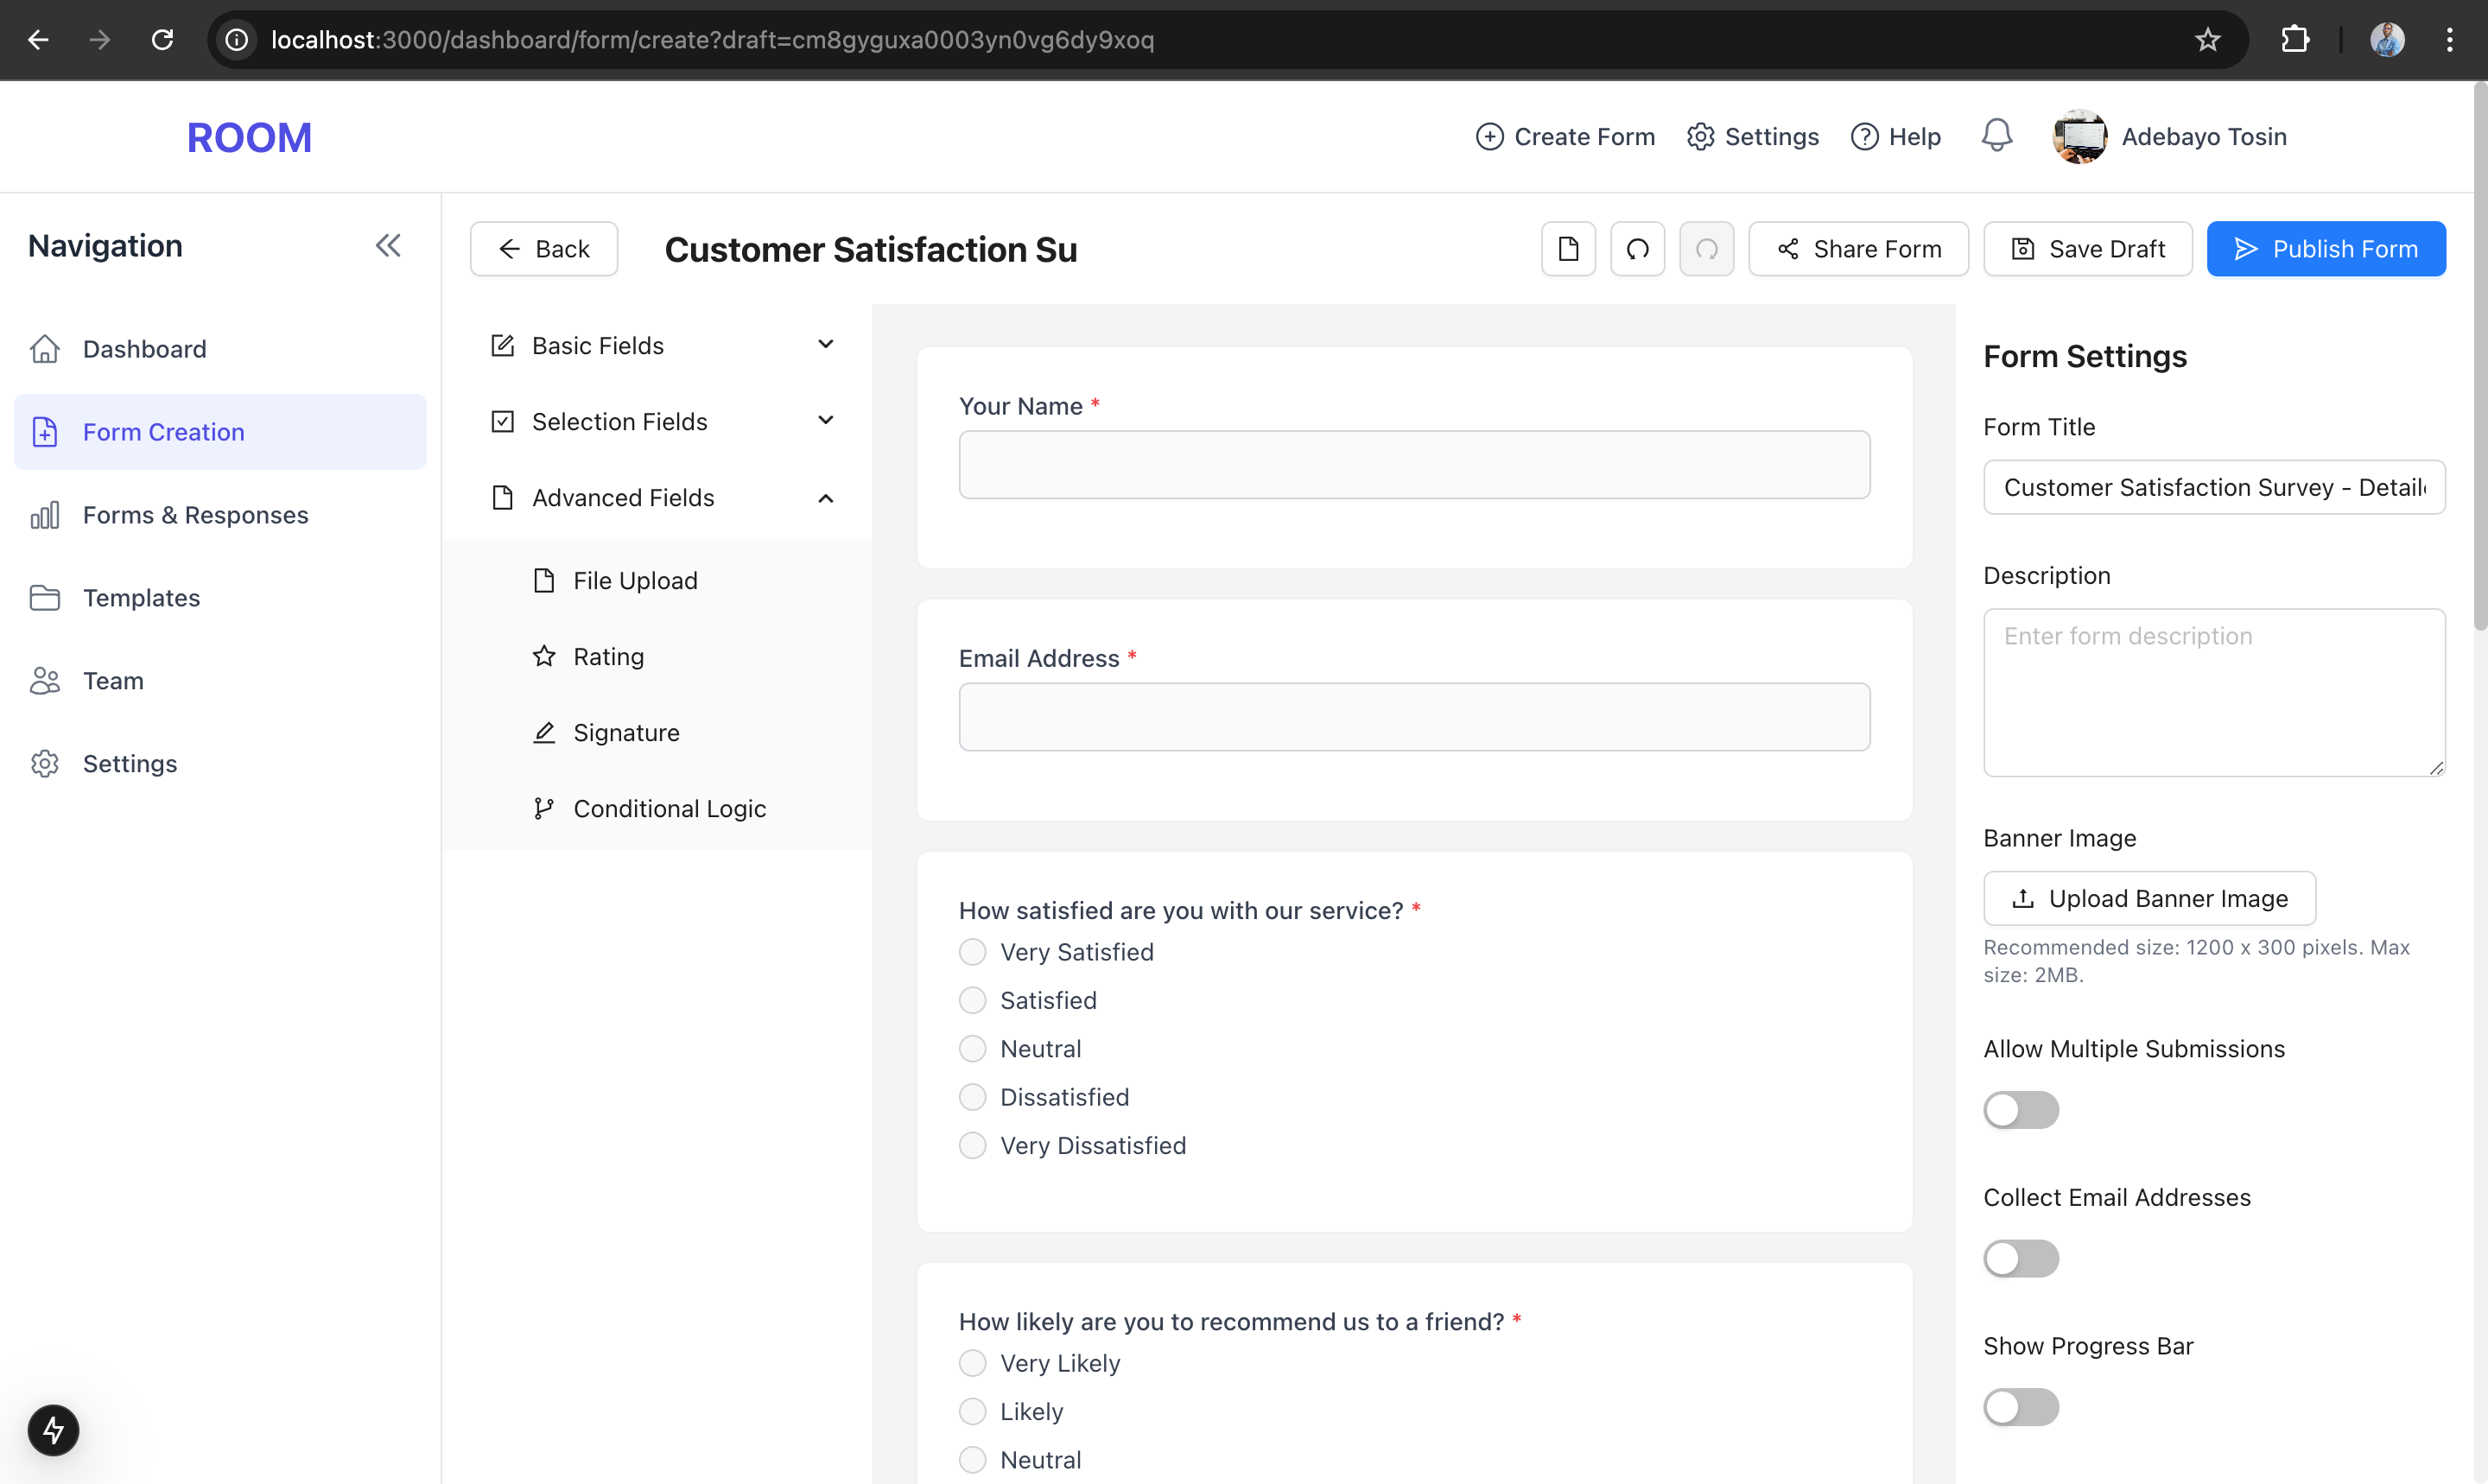Open Settings in the left navigation
The image size is (2488, 1484).
(220, 764)
